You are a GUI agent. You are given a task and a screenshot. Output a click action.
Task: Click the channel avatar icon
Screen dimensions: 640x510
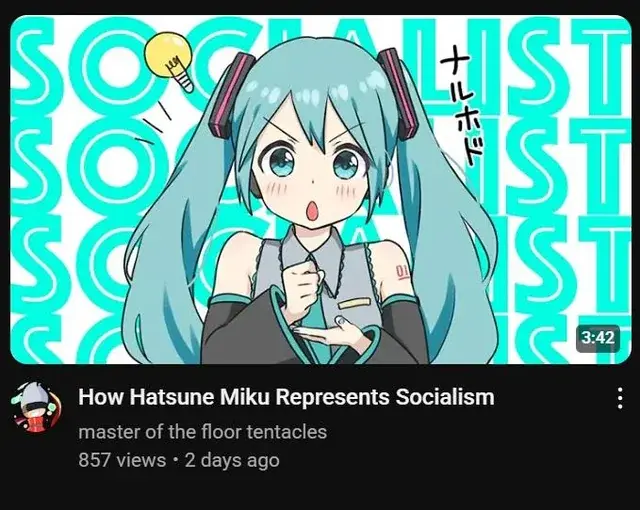point(36,406)
